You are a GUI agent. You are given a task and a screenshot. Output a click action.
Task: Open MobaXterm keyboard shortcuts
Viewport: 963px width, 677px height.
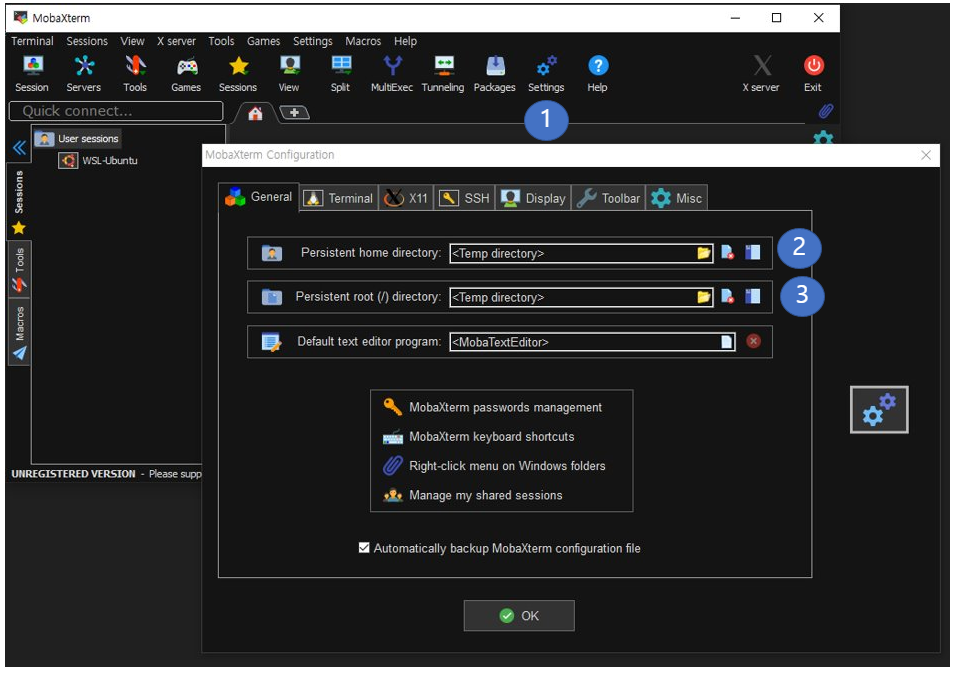tap(478, 437)
